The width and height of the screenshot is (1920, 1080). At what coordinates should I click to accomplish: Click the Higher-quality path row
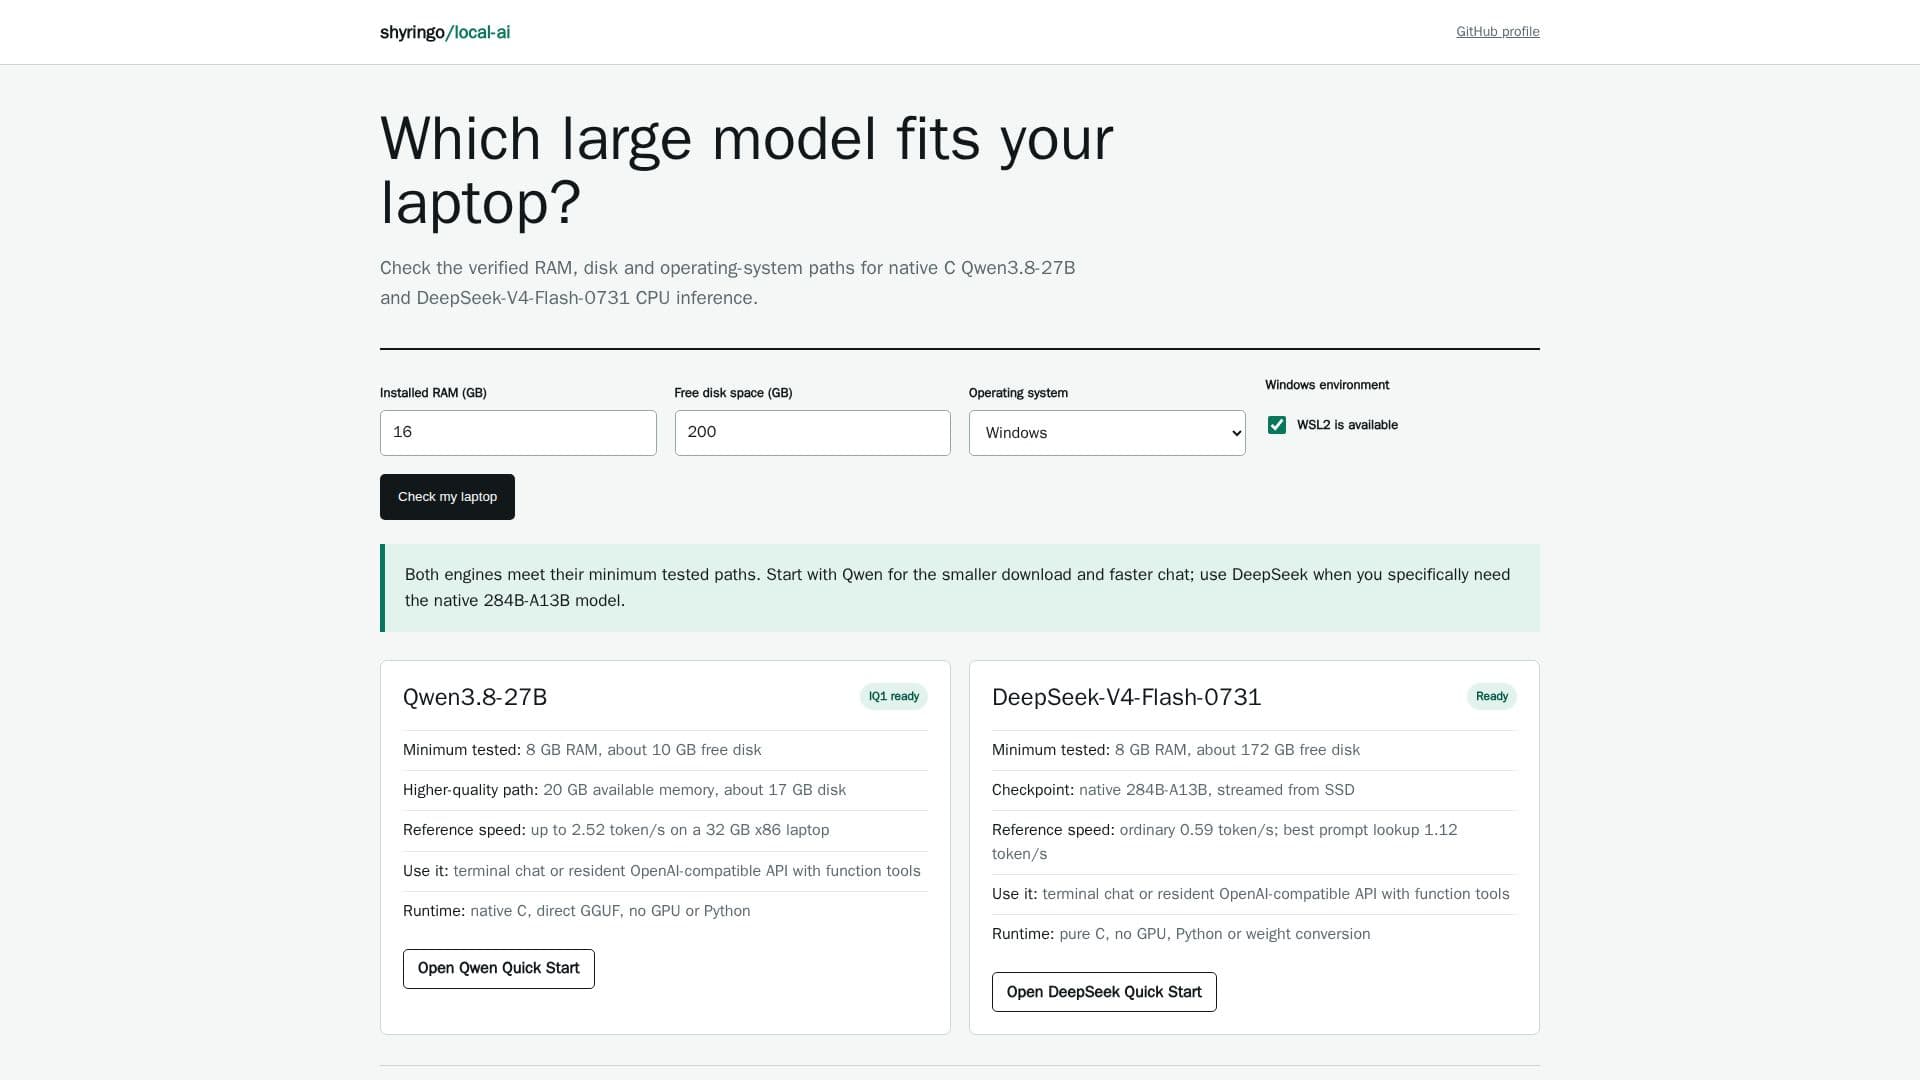click(x=665, y=790)
